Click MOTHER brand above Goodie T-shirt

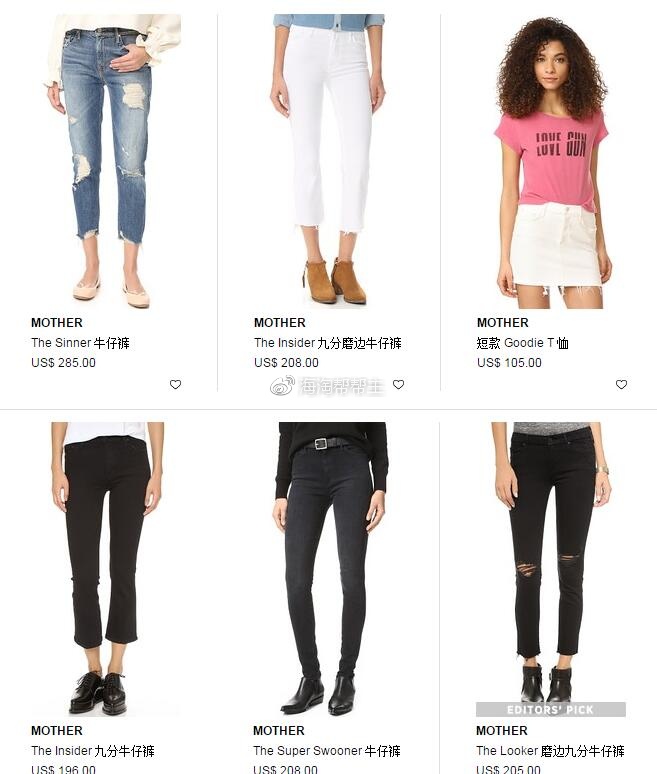tap(502, 323)
